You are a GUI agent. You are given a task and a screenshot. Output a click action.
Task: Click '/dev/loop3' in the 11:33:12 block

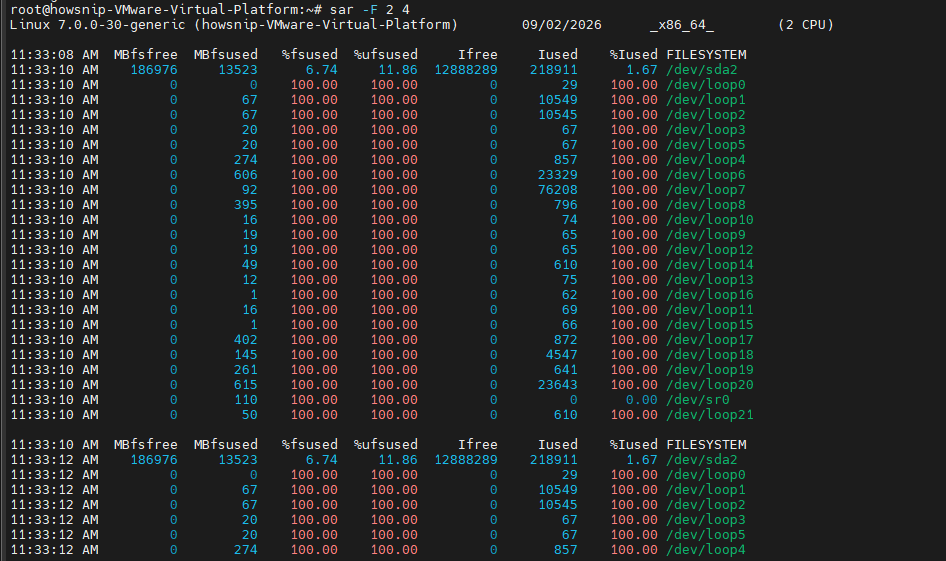pos(706,520)
